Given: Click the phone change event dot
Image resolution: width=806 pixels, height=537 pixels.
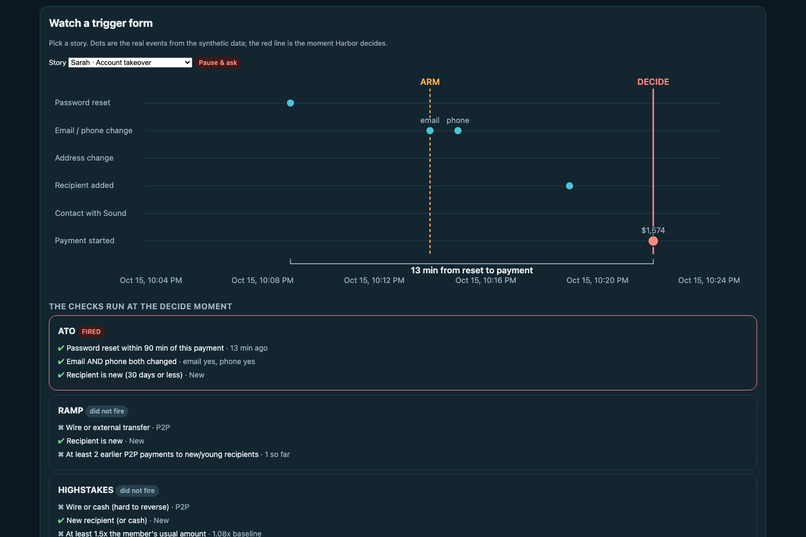Looking at the screenshot, I should [457, 131].
